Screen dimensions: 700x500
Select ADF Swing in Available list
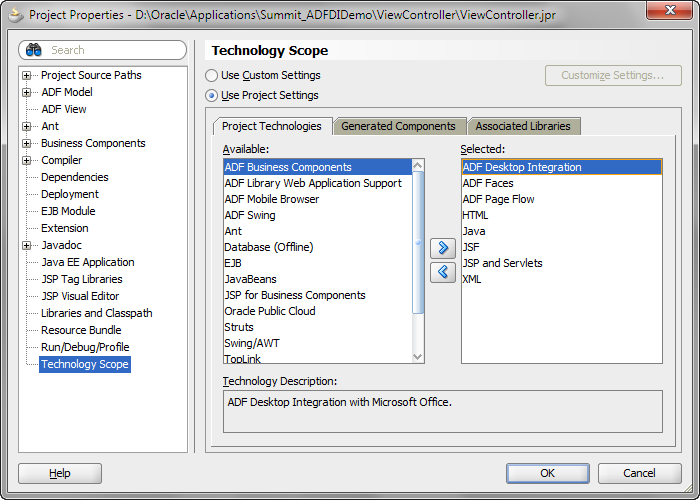click(x=317, y=215)
